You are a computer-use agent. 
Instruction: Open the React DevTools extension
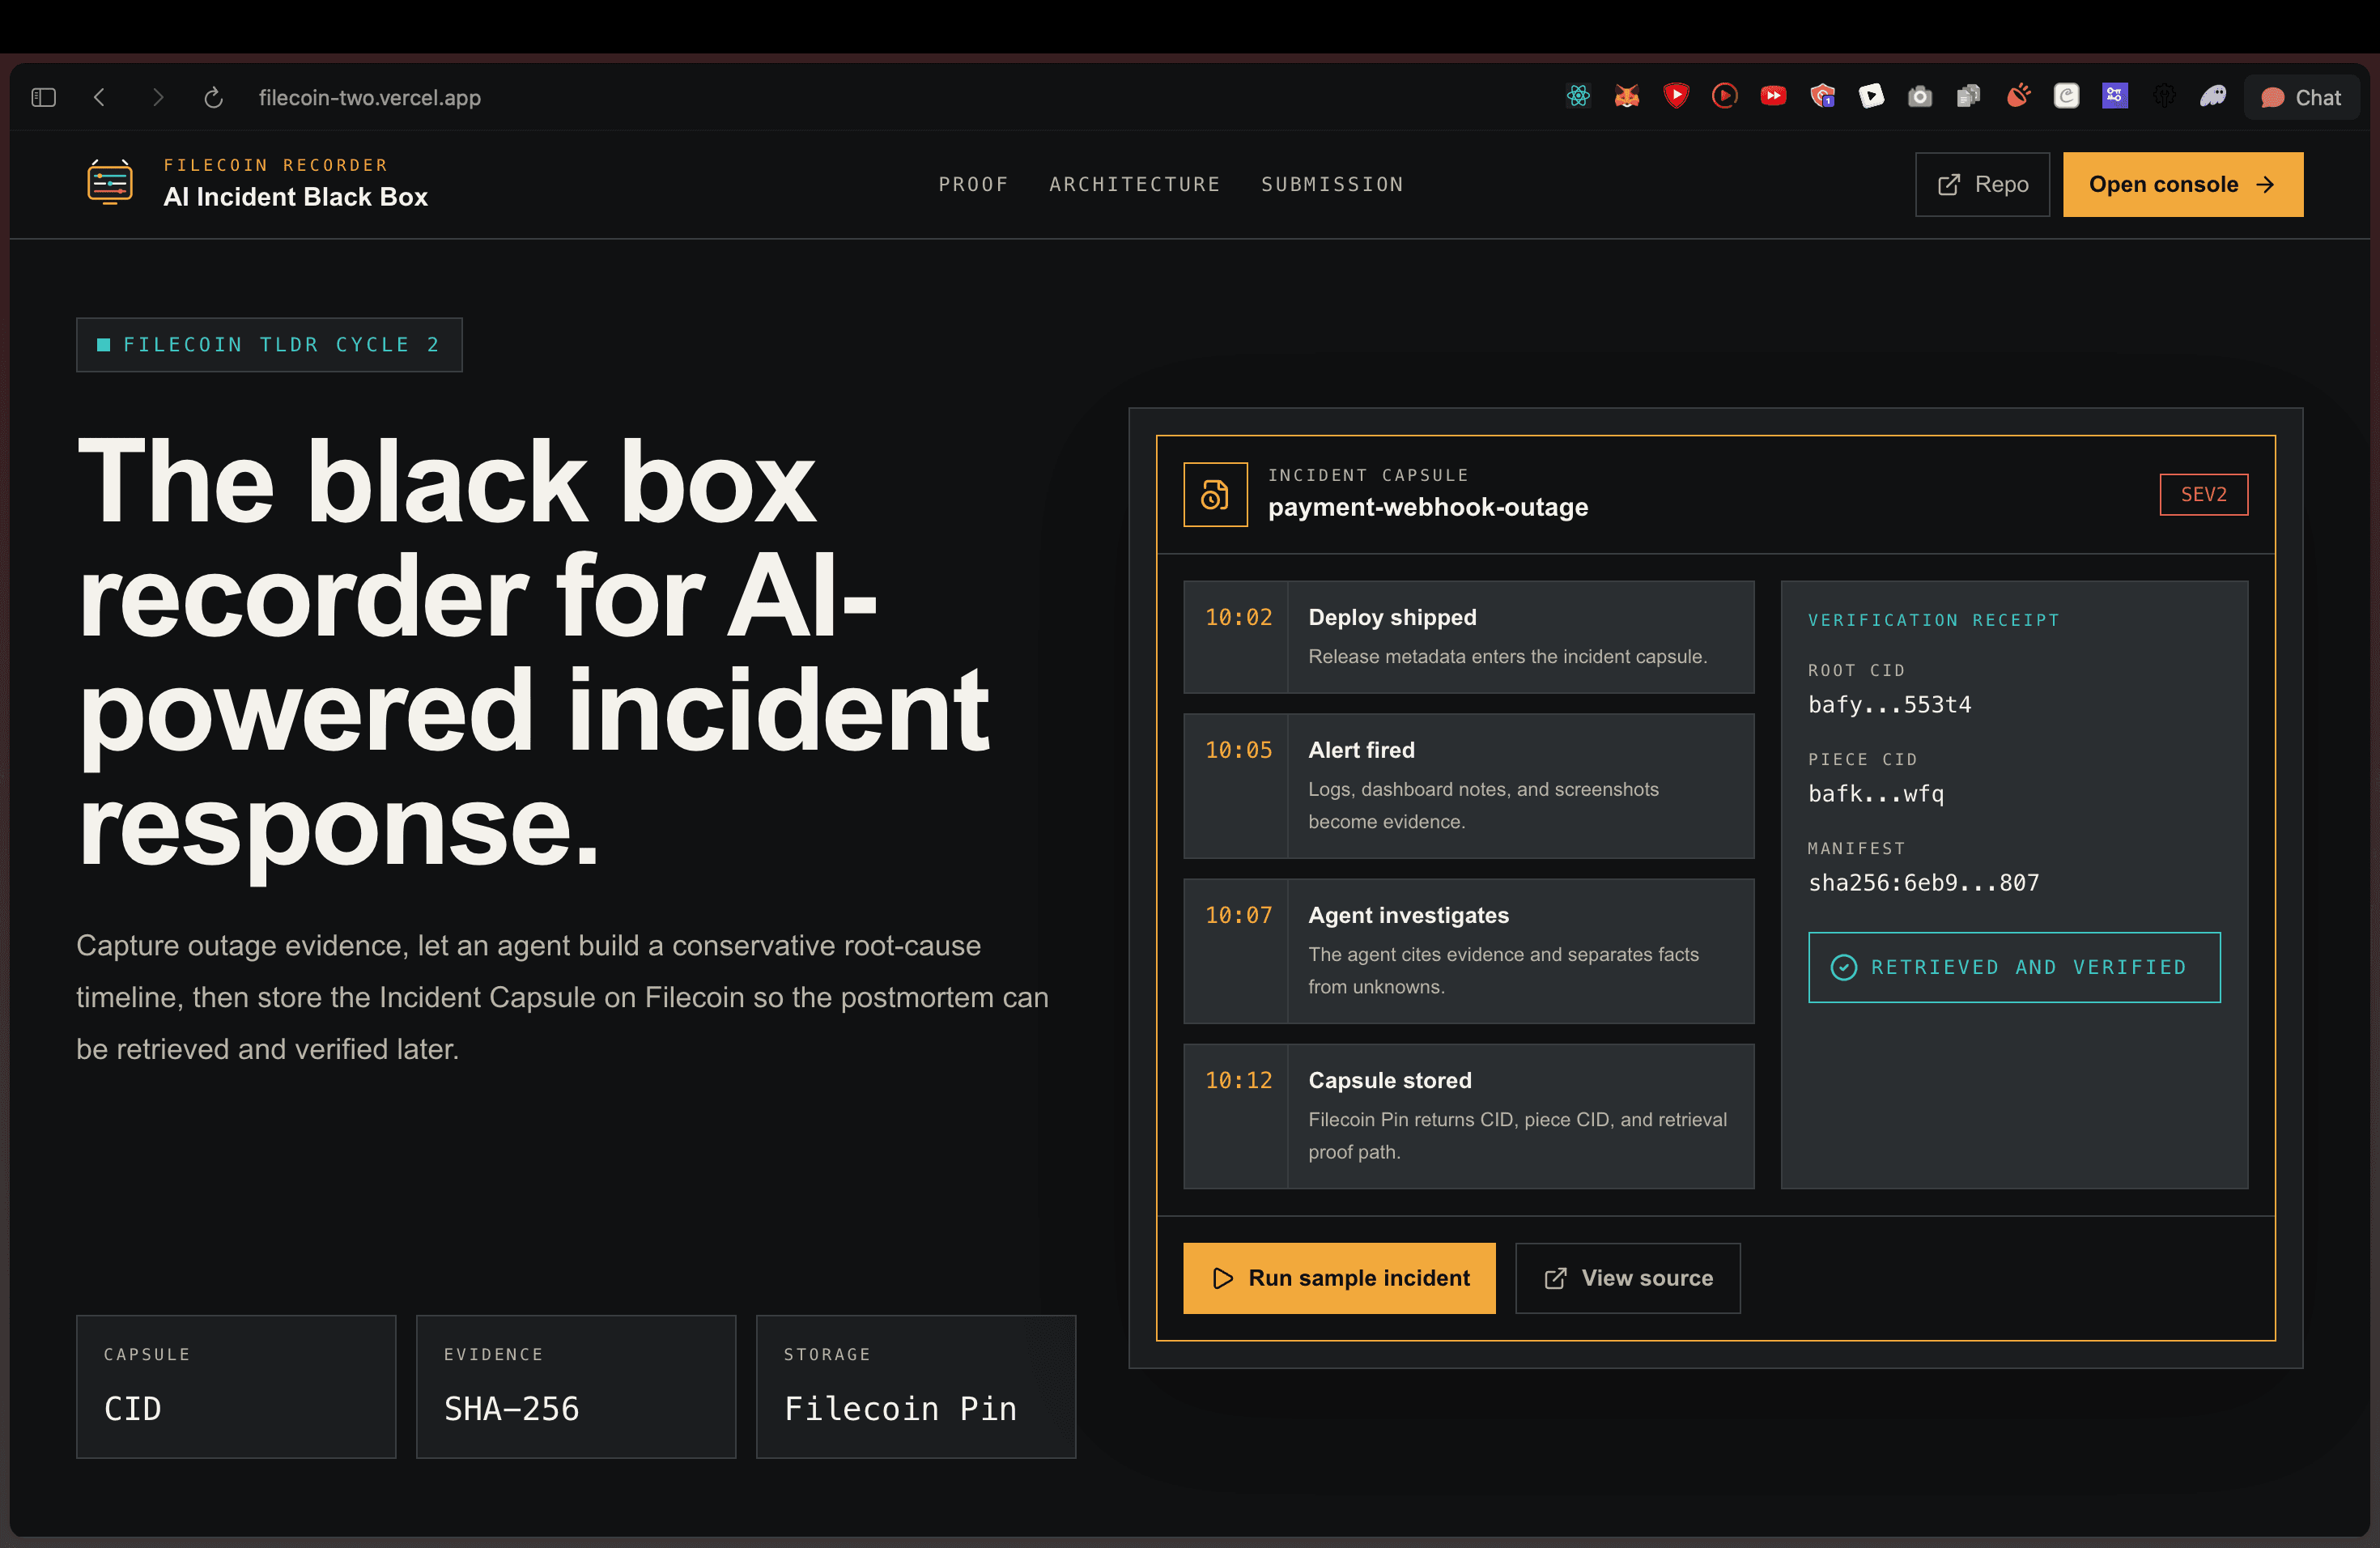pos(1578,96)
